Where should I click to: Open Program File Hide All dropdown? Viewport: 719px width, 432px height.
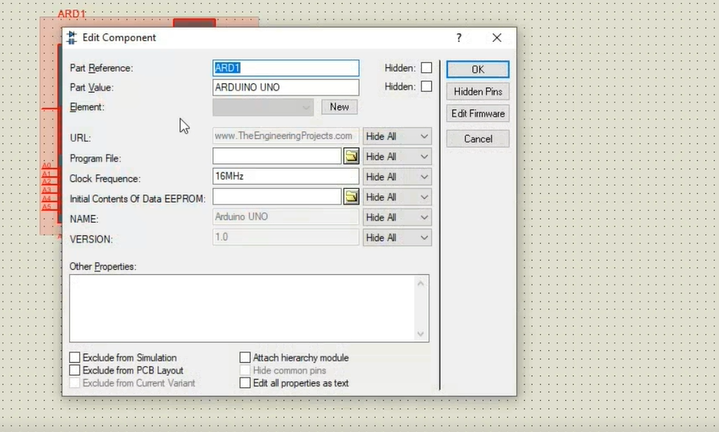pyautogui.click(x=397, y=156)
